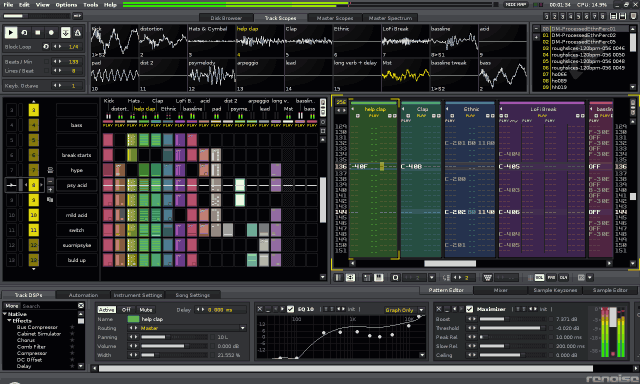Open the Options menu
The image size is (640, 384).
pos(66,5)
